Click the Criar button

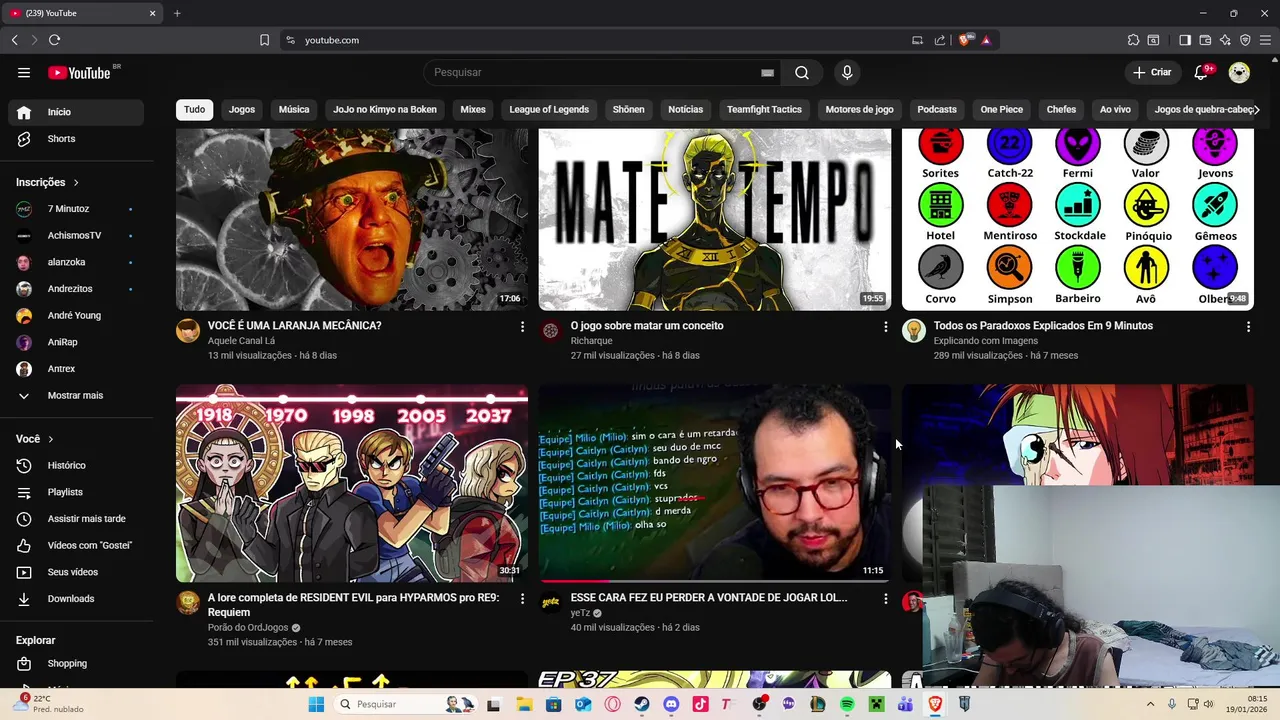point(1152,72)
